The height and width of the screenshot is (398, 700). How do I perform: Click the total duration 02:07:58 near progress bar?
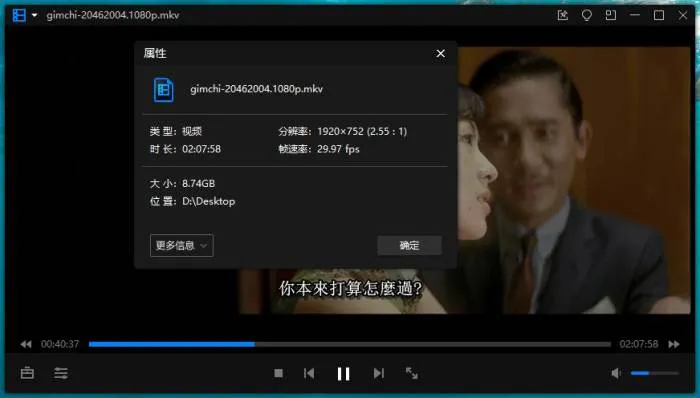[639, 344]
